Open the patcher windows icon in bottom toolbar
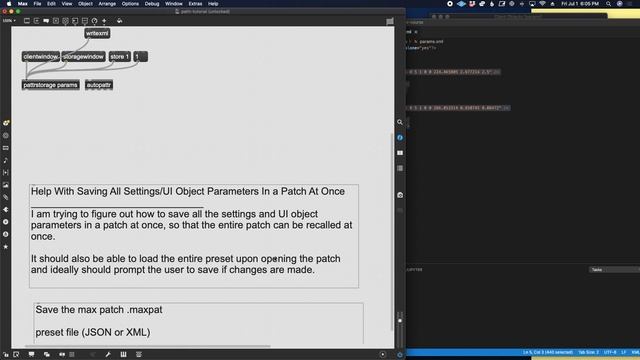This screenshot has height=360, width=640. pos(47,355)
